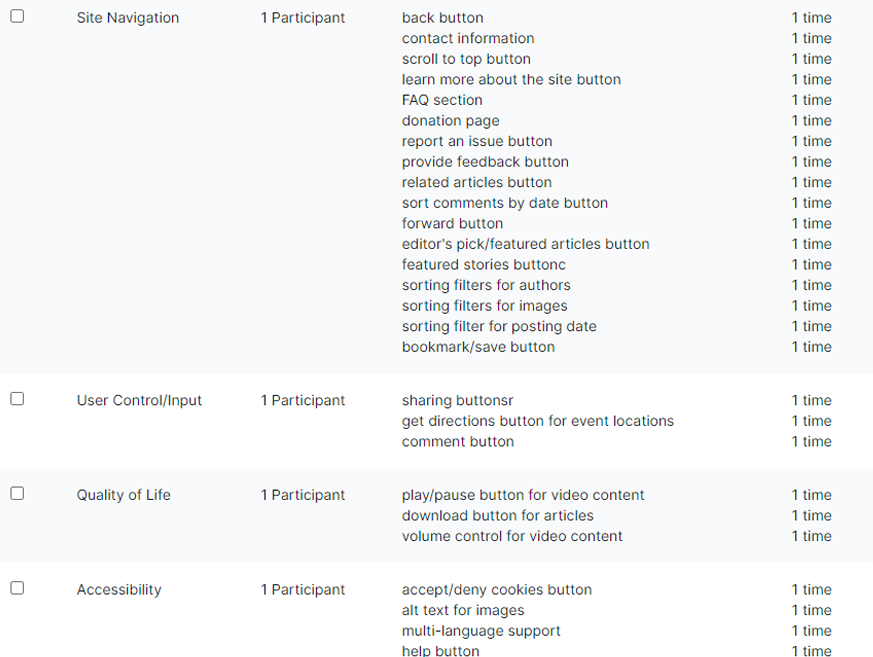Select "get directions button for event locations"
Screen dimensions: 873x657
click(x=537, y=421)
